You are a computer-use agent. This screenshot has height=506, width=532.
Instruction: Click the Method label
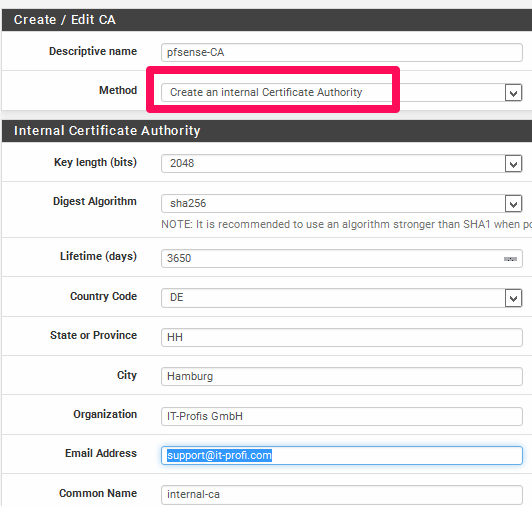pos(118,90)
